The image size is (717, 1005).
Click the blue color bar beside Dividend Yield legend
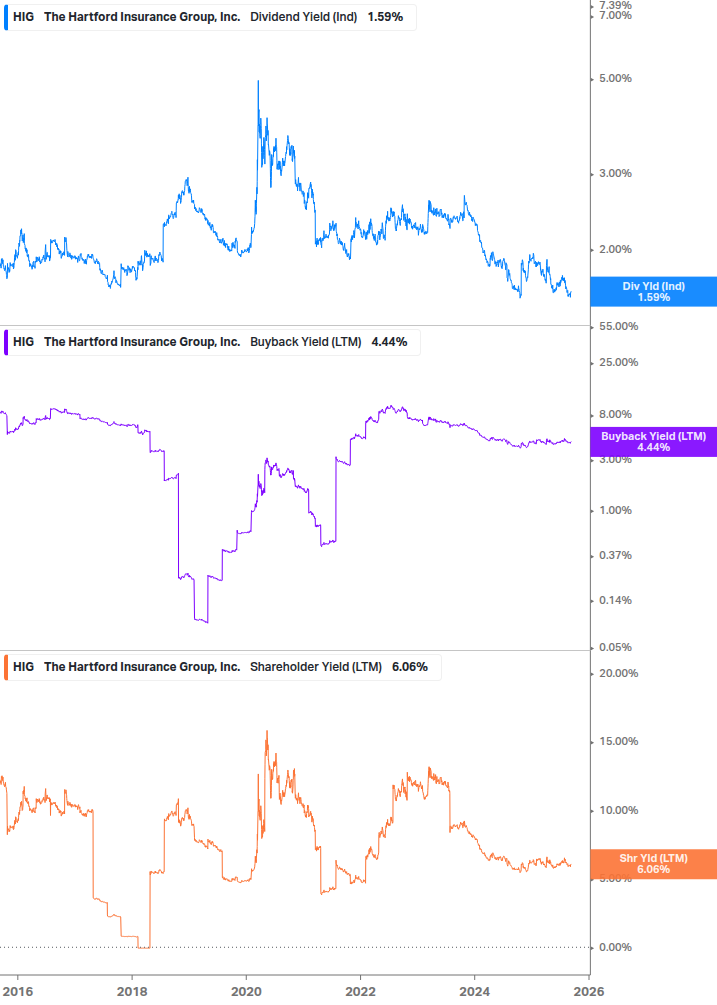[6, 17]
